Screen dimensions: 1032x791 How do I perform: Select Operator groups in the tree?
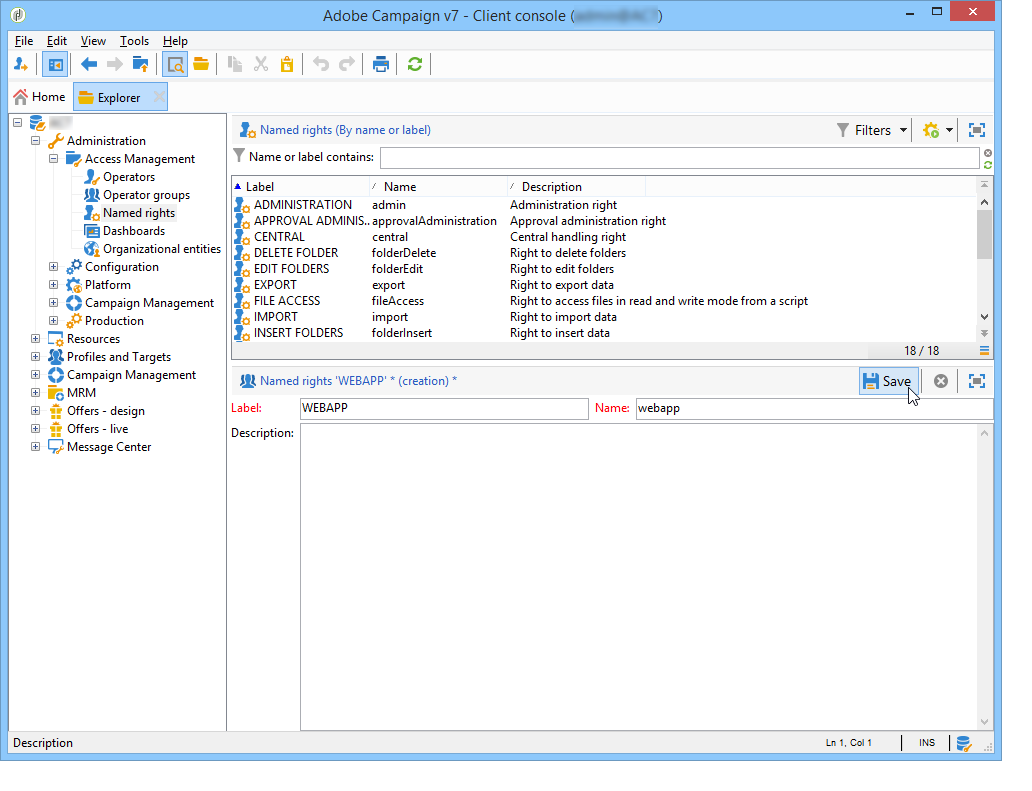(x=146, y=195)
